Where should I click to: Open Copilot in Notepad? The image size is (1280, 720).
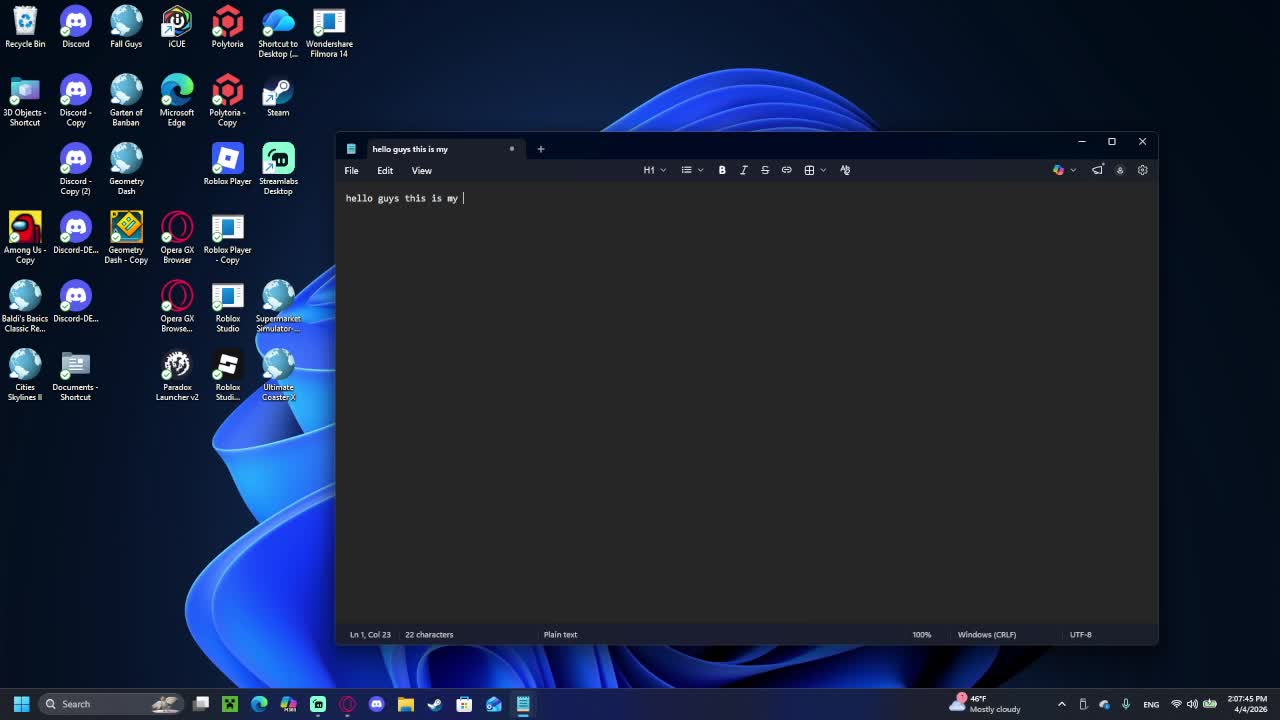point(1058,170)
